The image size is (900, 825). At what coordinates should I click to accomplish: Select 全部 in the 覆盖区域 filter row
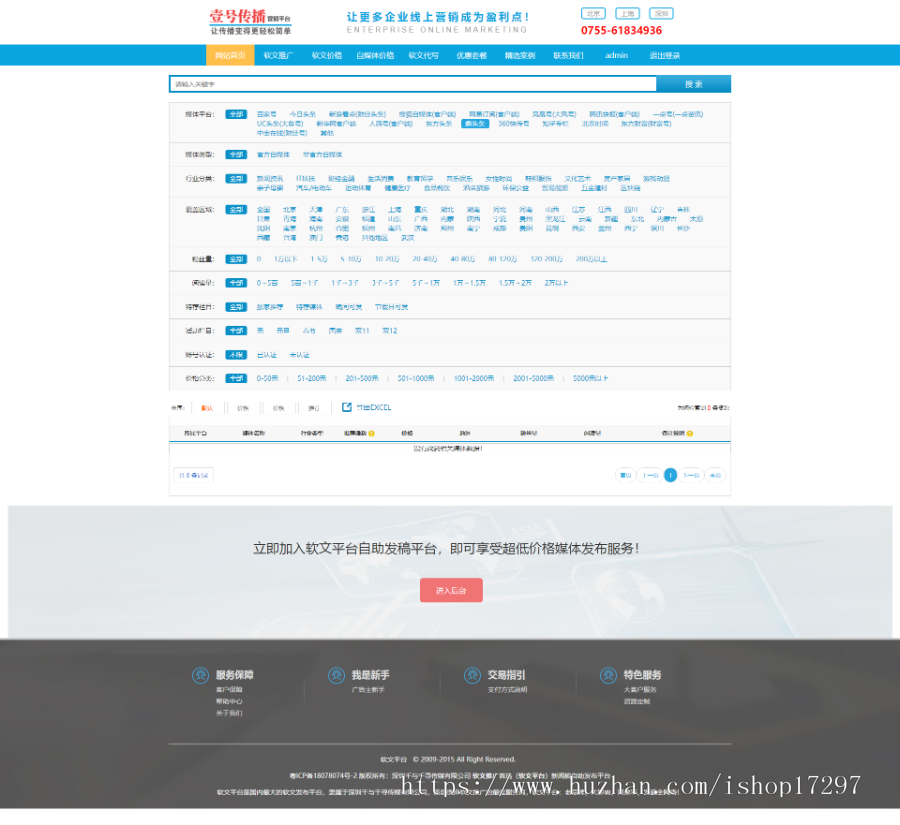coord(236,210)
